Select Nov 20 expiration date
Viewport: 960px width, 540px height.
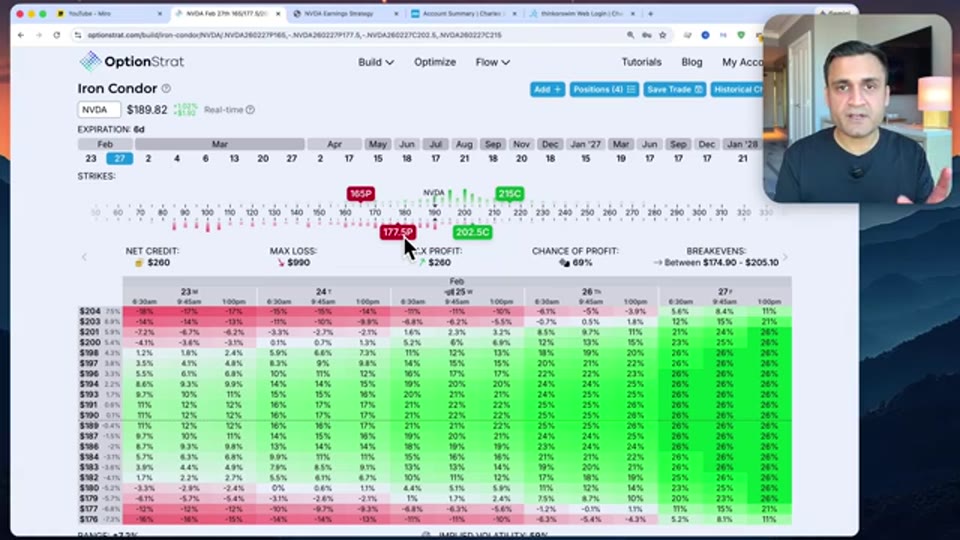tap(521, 159)
